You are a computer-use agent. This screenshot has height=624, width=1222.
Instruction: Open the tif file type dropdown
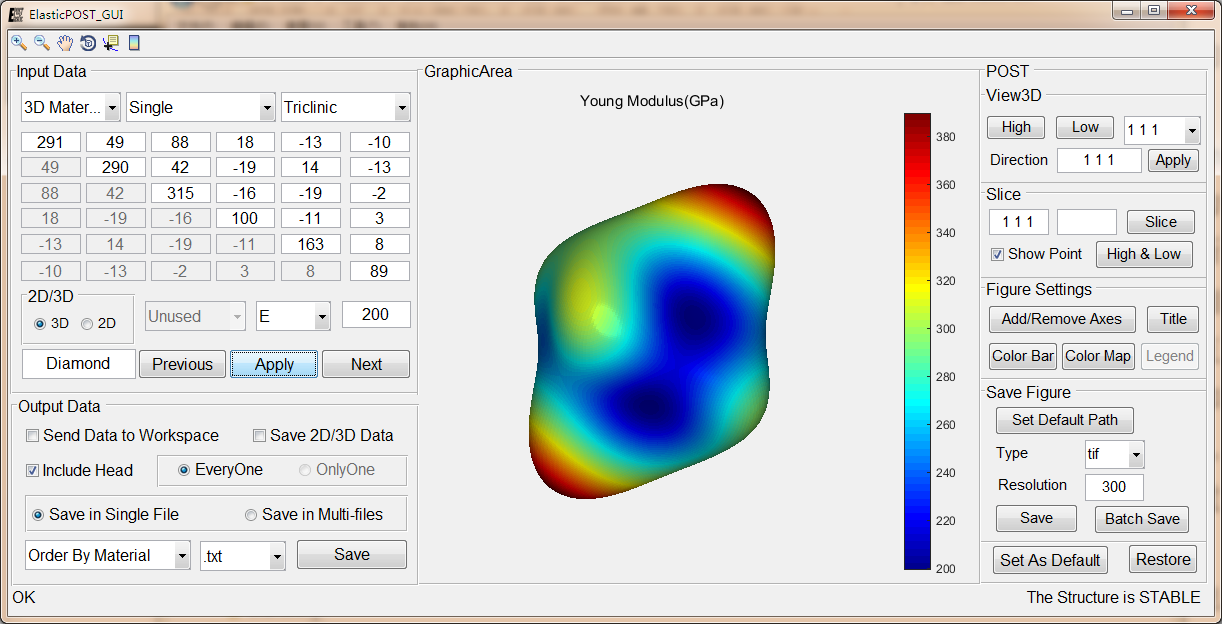(x=1114, y=454)
